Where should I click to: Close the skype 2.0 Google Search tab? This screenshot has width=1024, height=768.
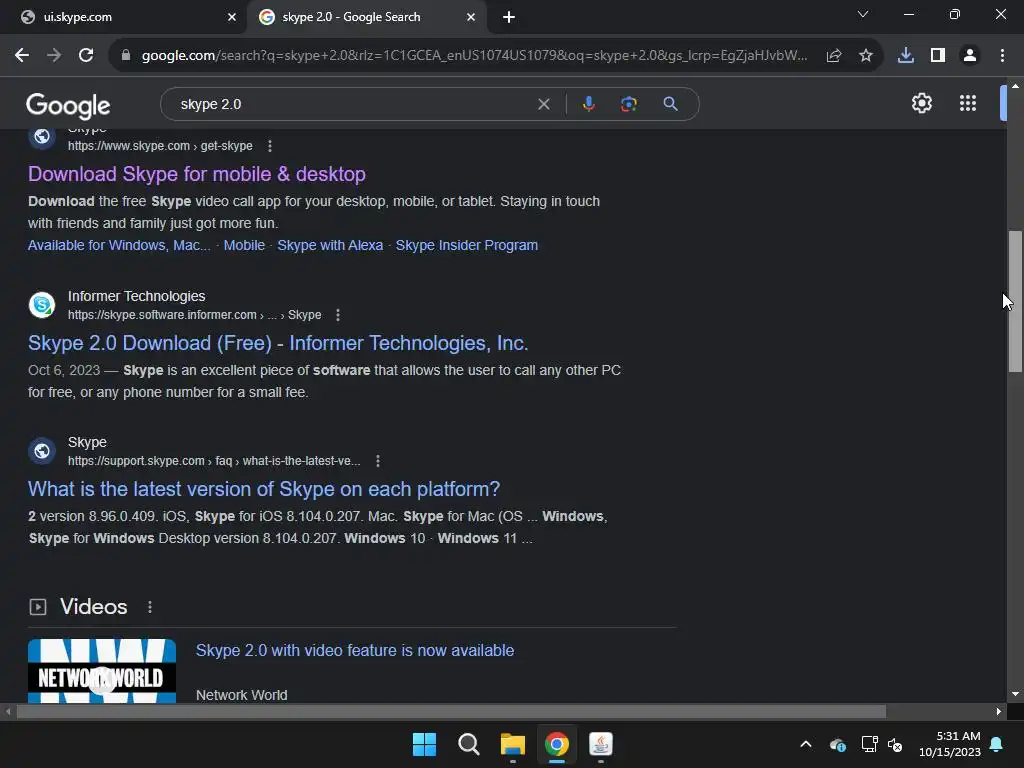pos(471,18)
